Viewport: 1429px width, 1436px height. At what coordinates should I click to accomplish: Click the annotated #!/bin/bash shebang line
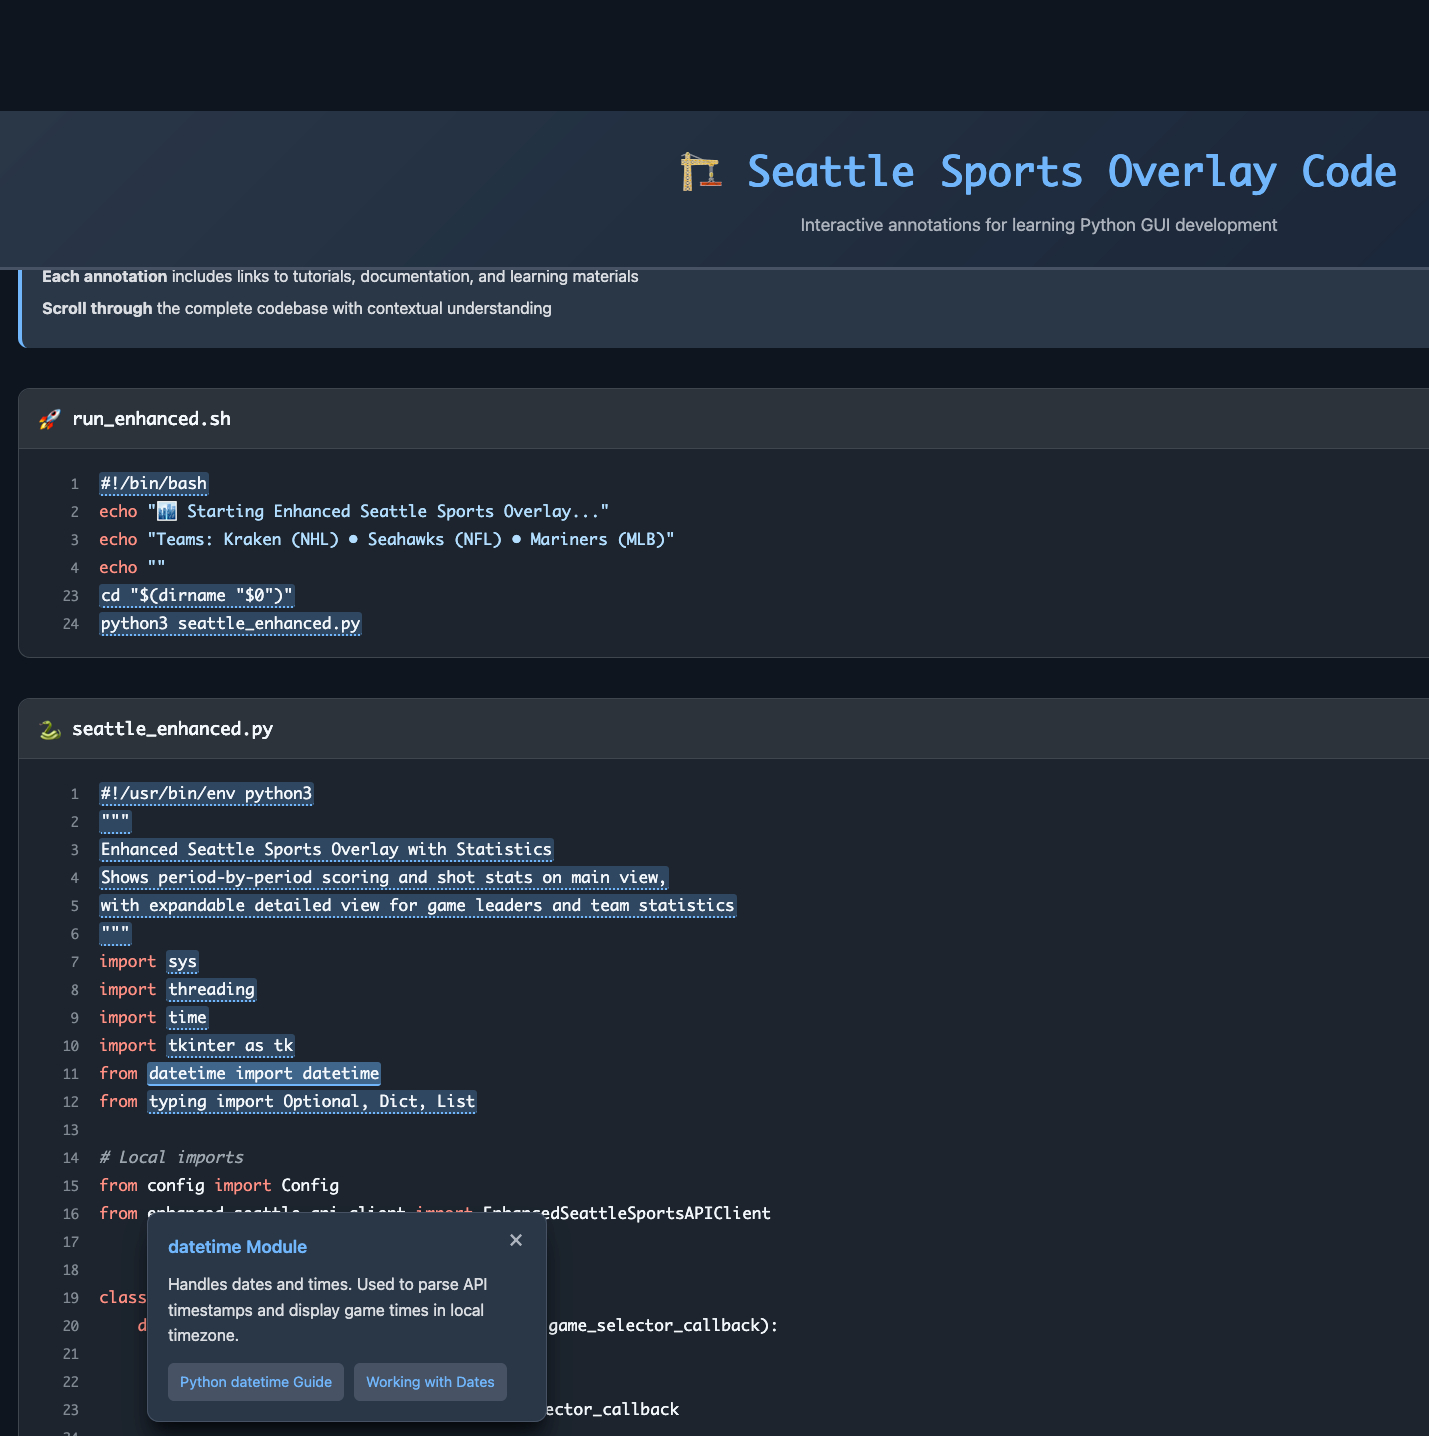point(154,484)
